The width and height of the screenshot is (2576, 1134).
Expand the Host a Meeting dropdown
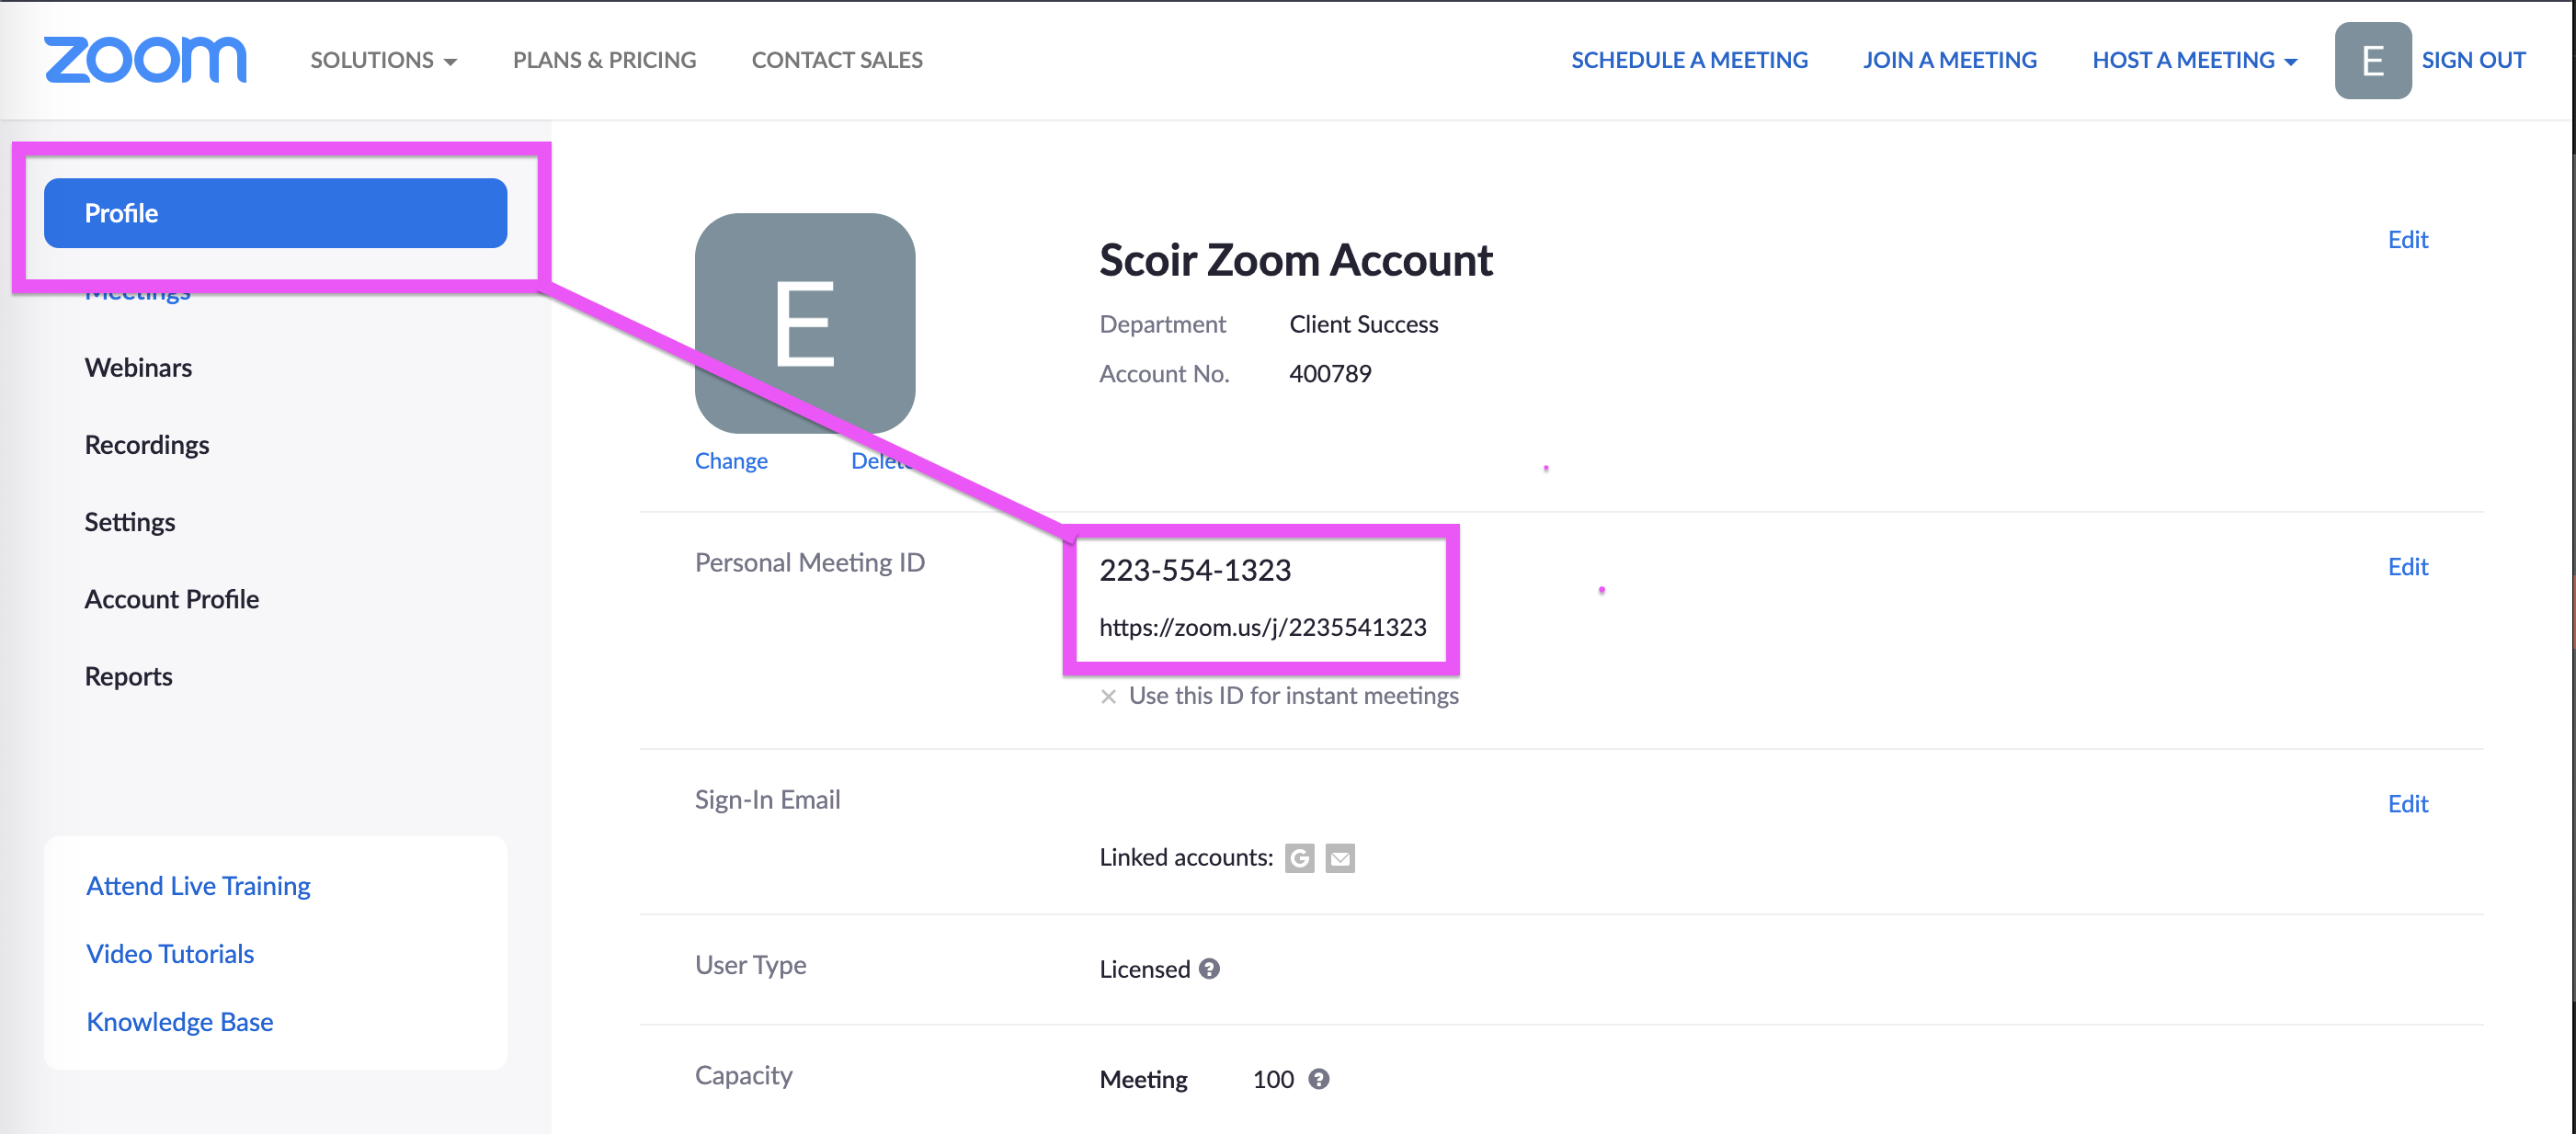(x=2195, y=60)
